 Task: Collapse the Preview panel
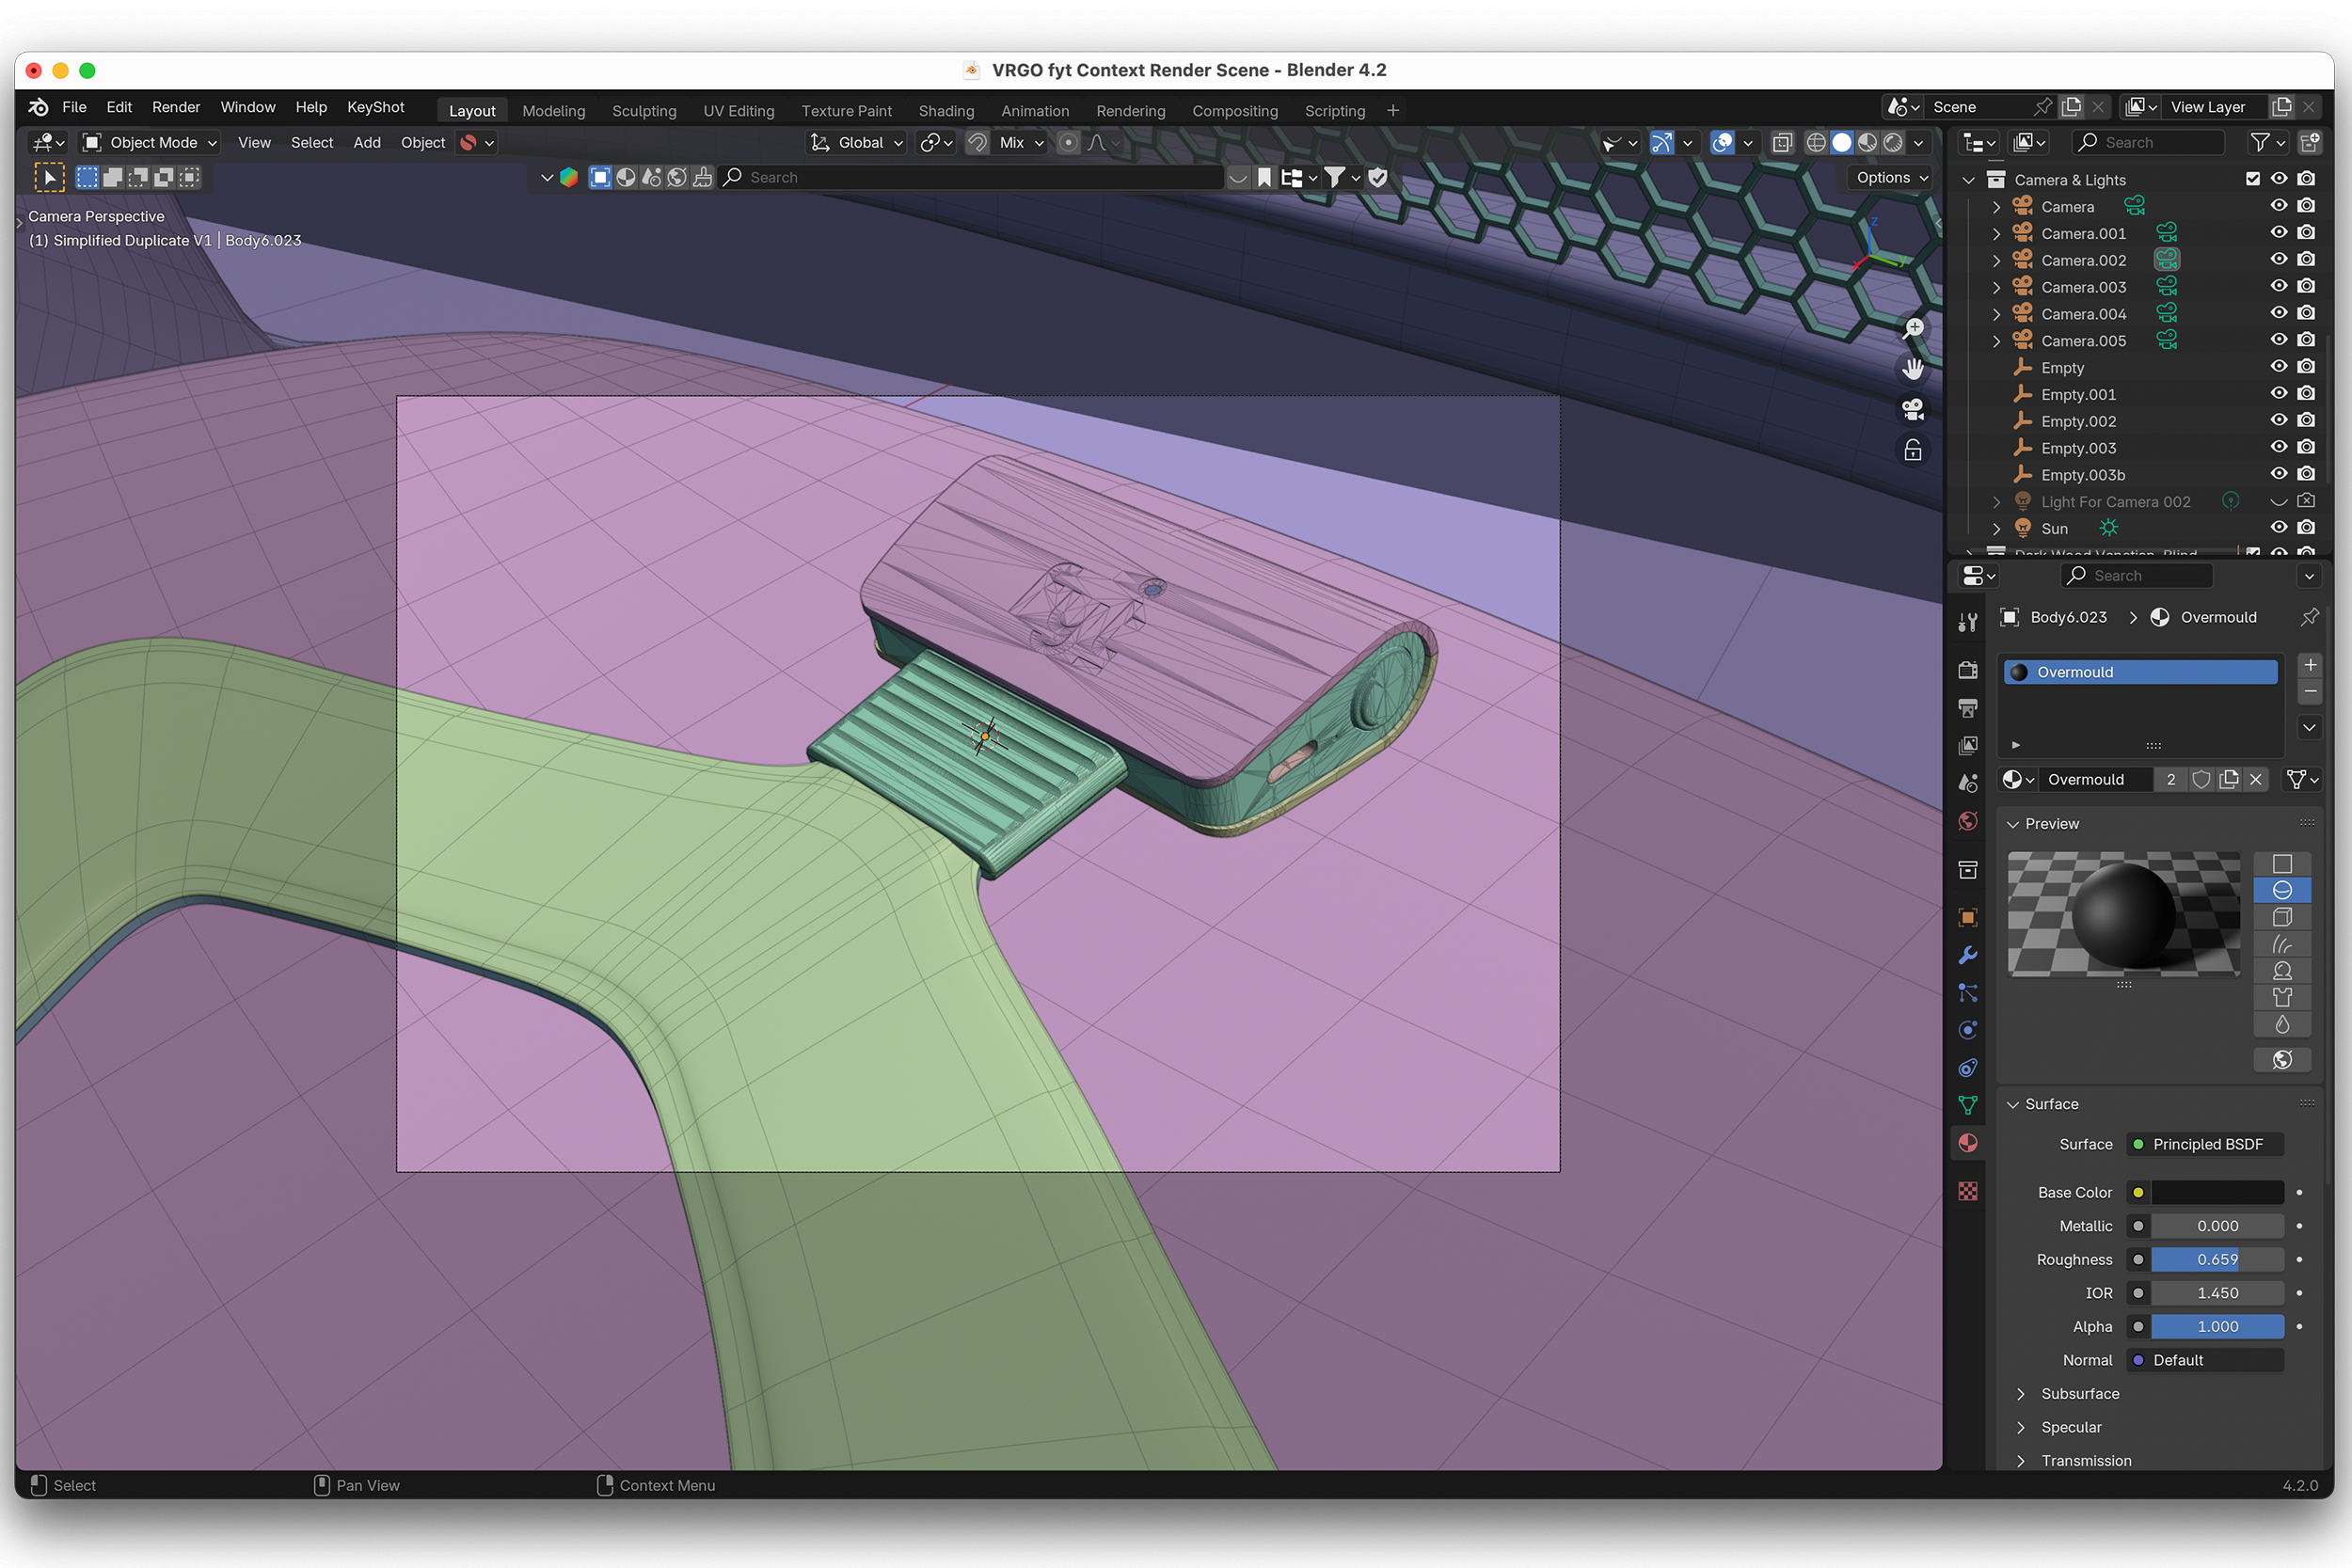(x=2013, y=824)
